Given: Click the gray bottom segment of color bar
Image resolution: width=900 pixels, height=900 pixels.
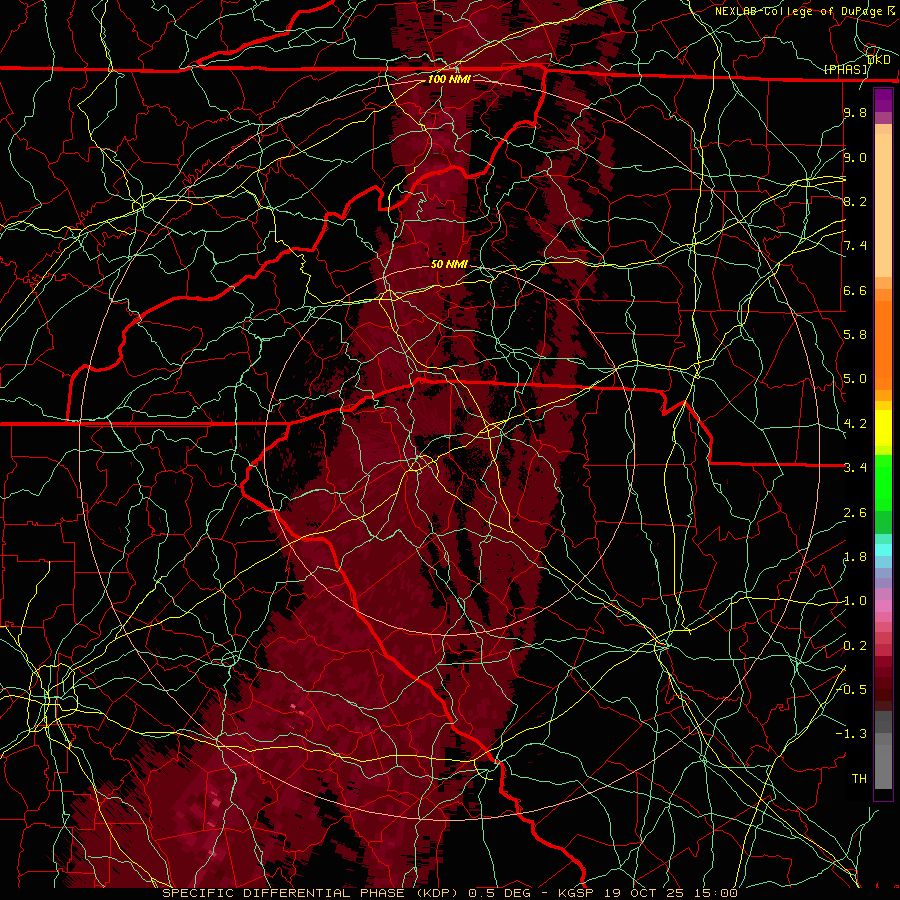Looking at the screenshot, I should [883, 761].
